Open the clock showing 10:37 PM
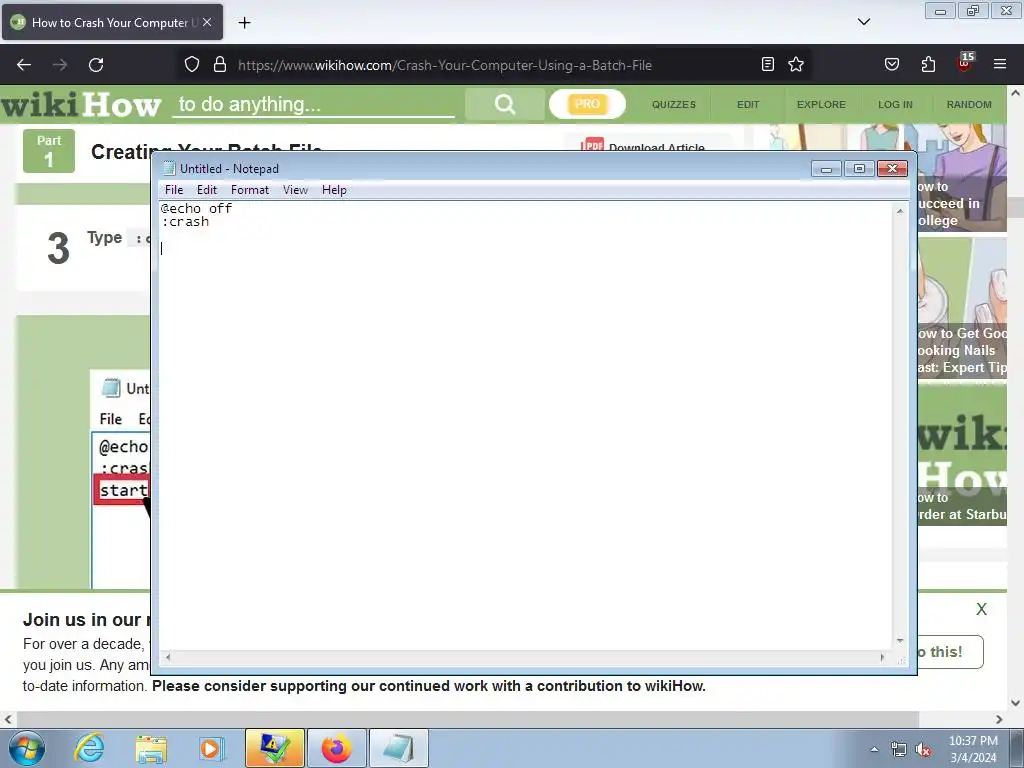This screenshot has height=768, width=1024. tap(973, 749)
